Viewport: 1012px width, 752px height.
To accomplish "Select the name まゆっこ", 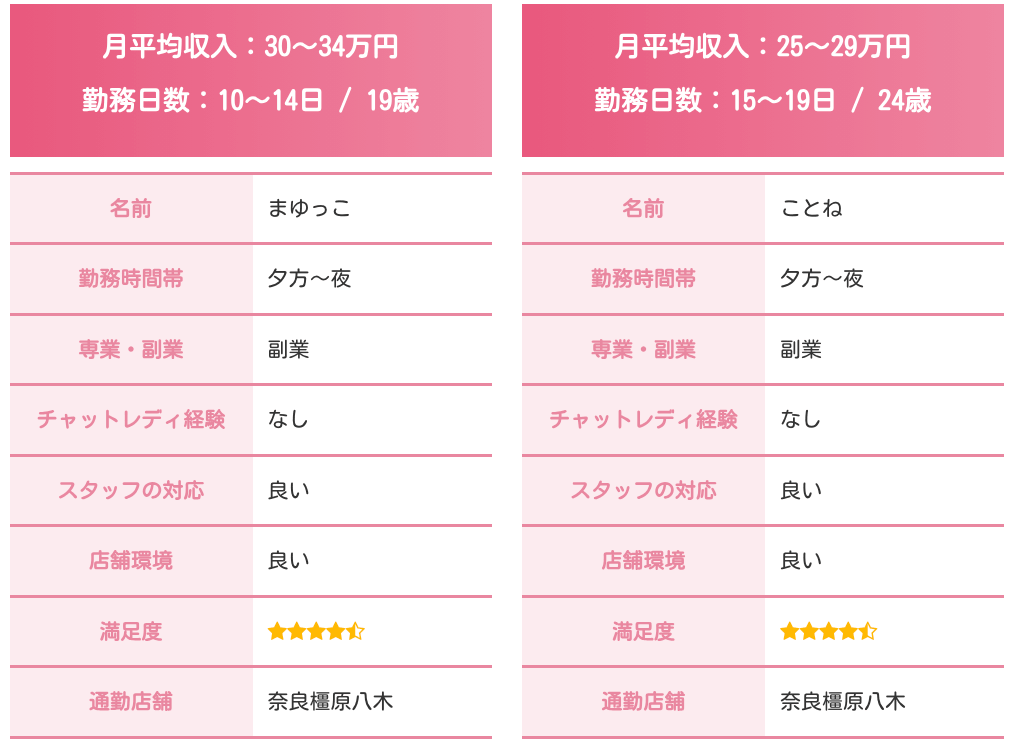I will click(x=309, y=209).
